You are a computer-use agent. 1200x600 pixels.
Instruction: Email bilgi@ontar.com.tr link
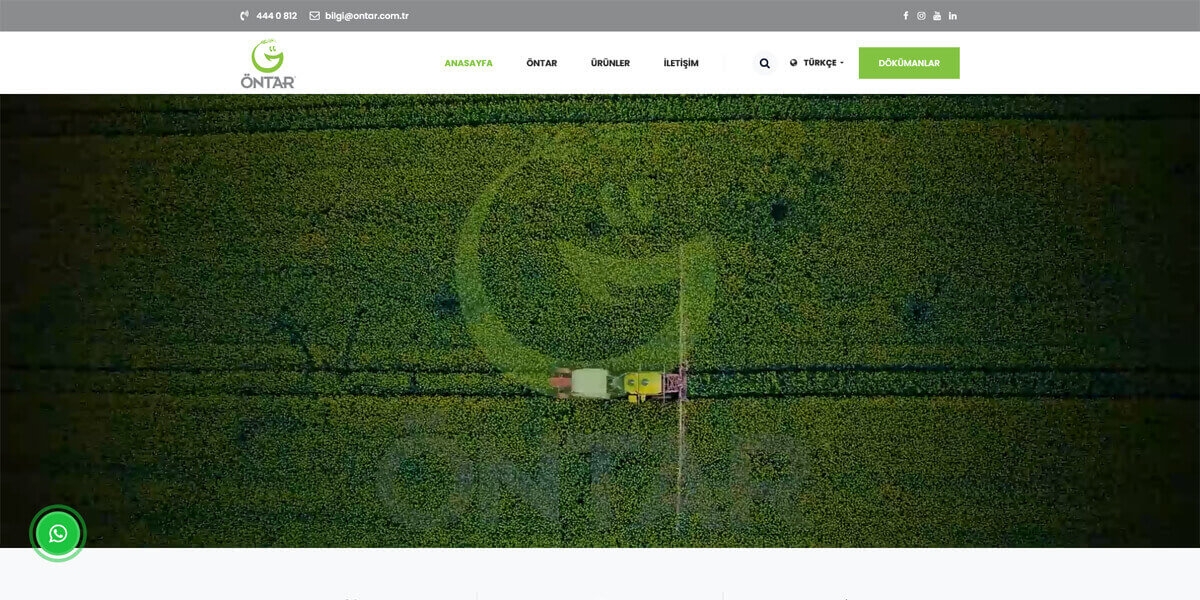pos(366,16)
